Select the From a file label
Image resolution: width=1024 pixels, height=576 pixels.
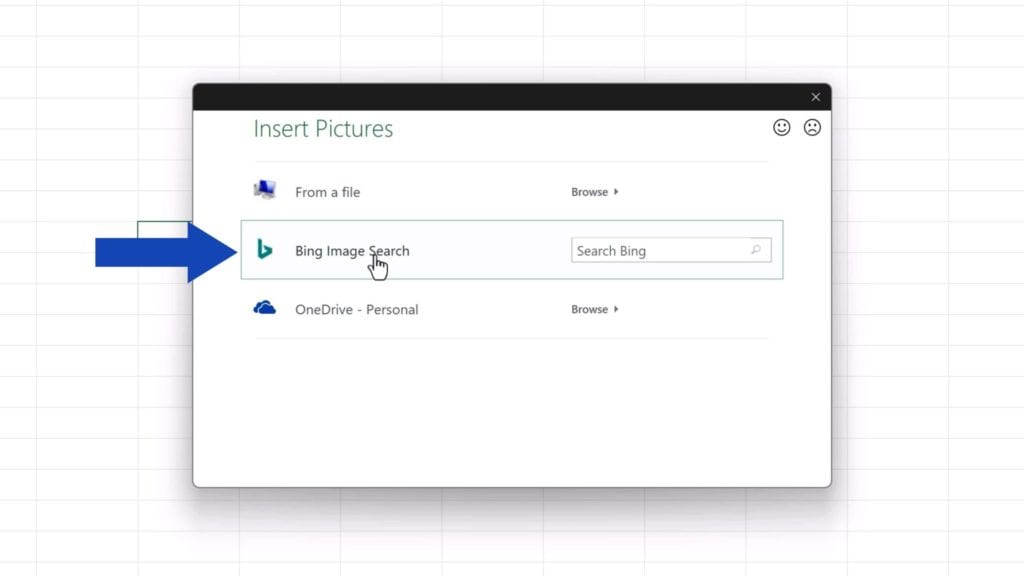pos(327,192)
